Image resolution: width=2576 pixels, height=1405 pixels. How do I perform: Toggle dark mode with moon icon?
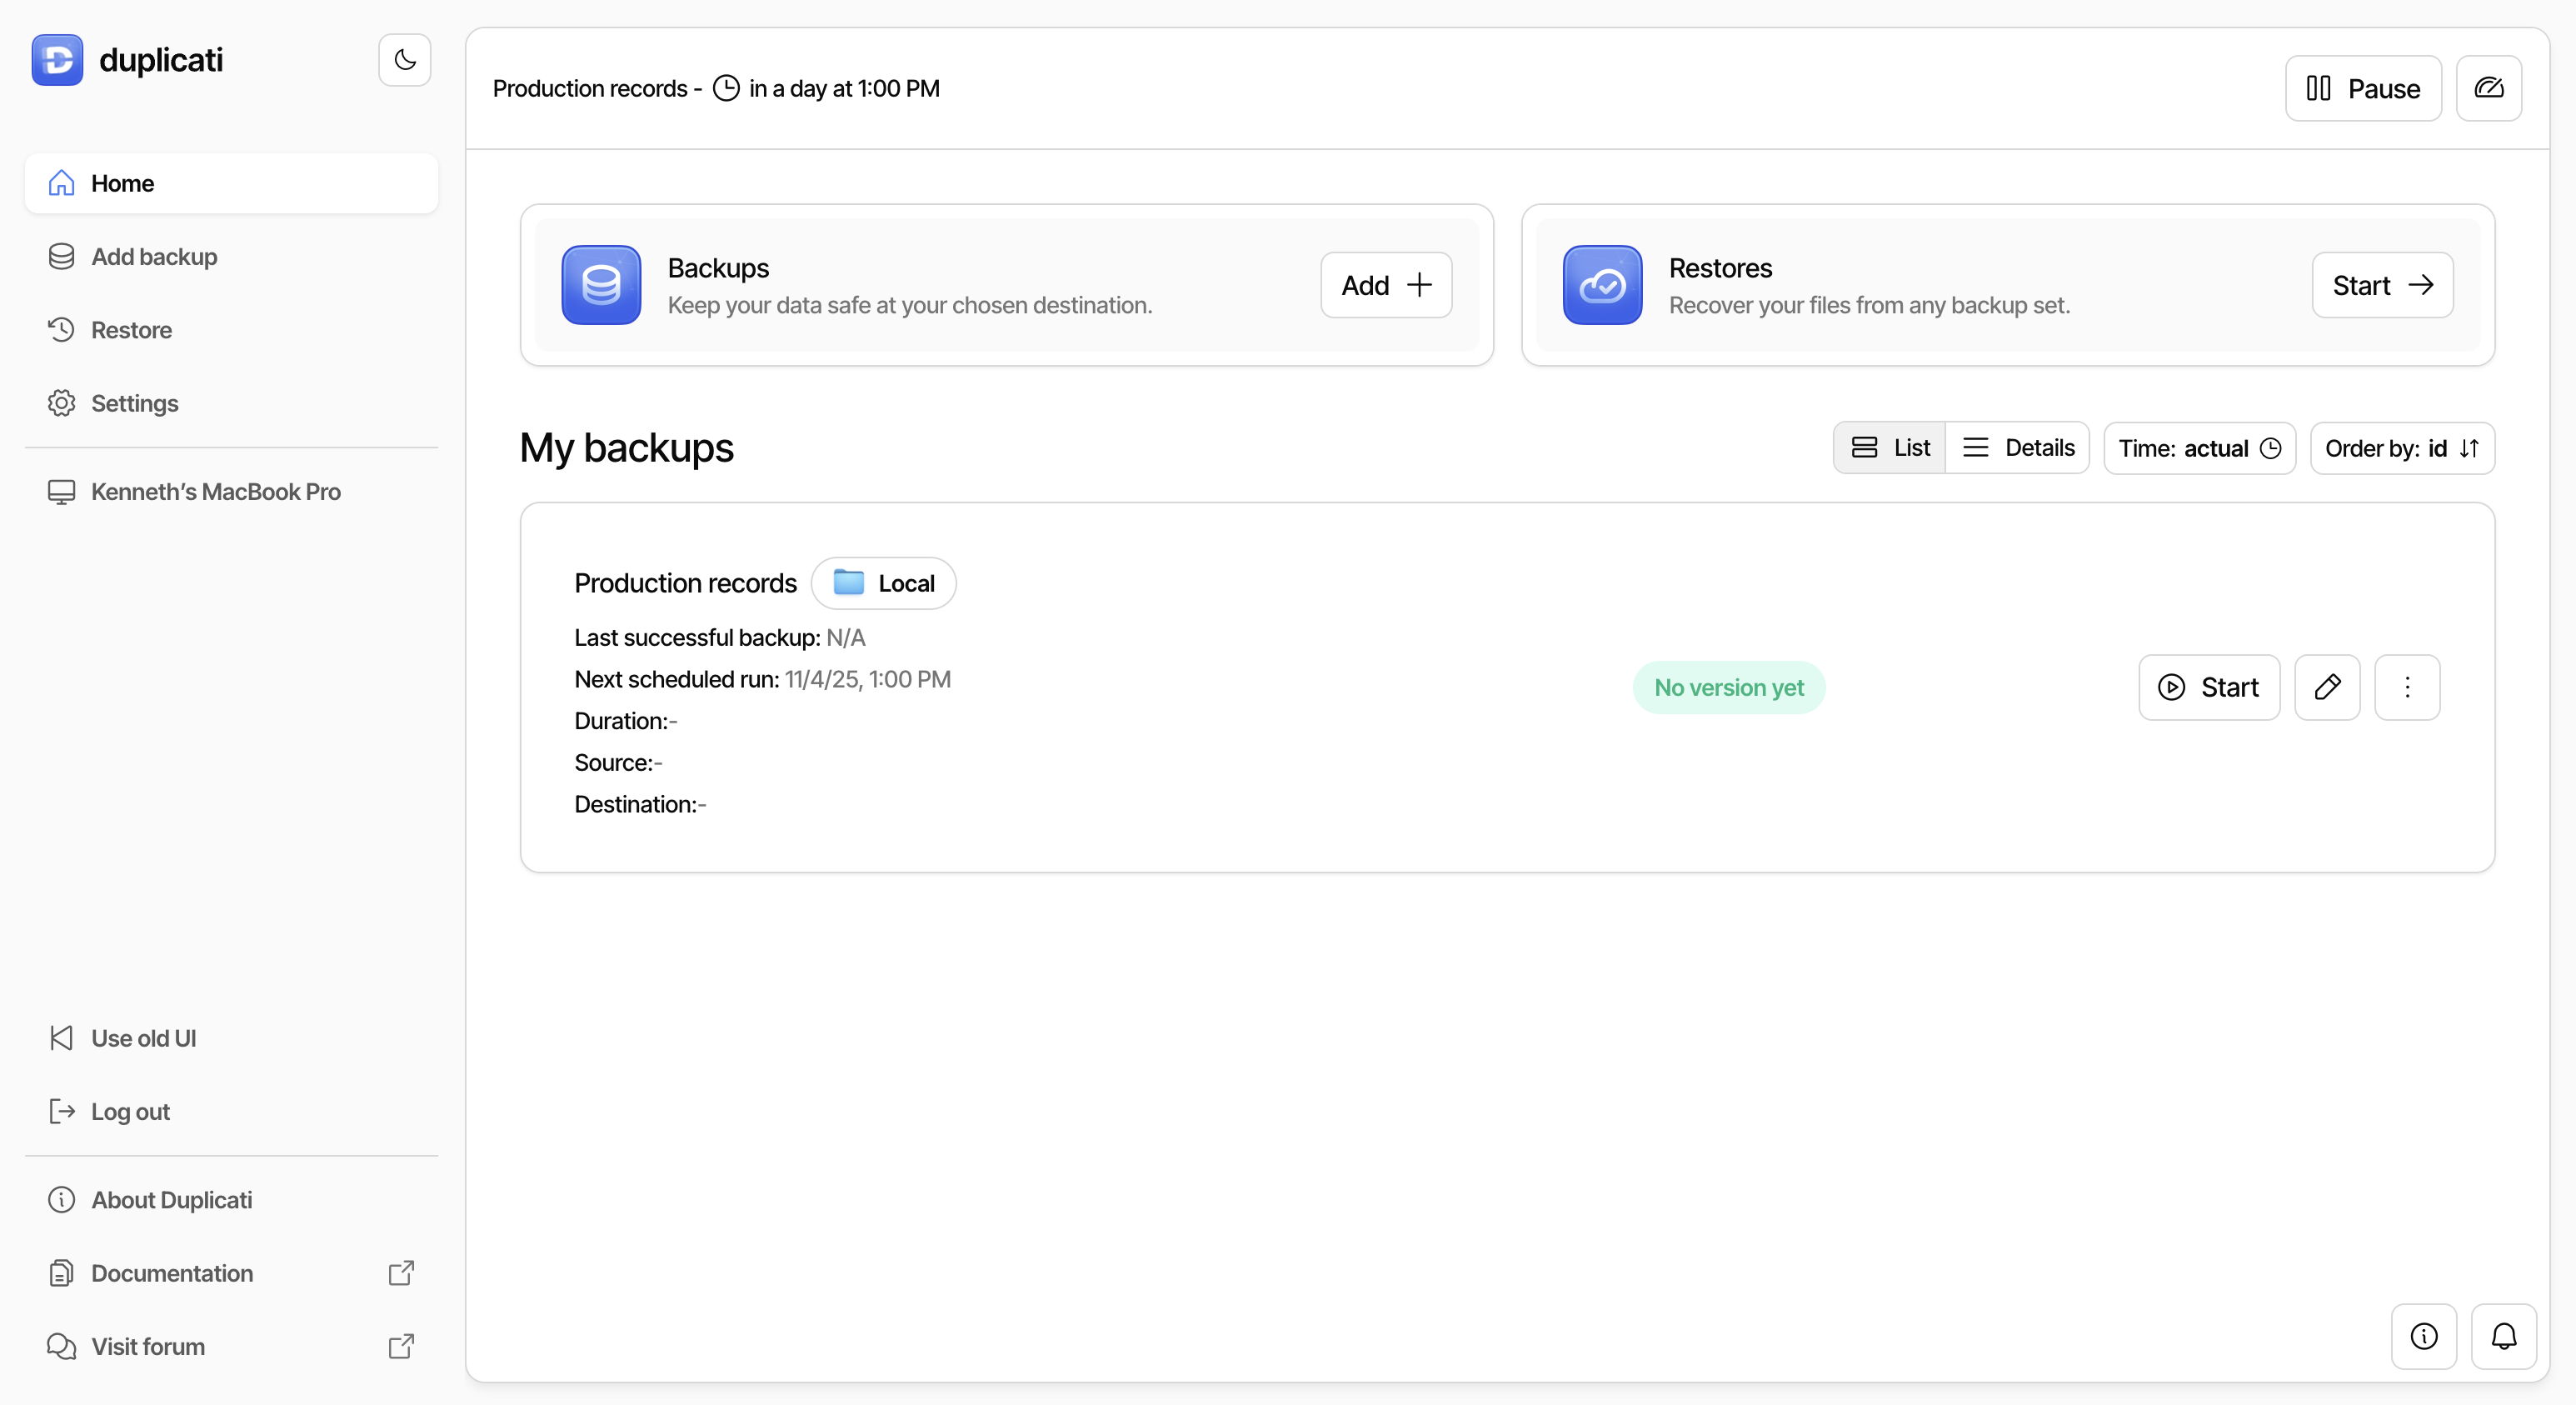(404, 60)
